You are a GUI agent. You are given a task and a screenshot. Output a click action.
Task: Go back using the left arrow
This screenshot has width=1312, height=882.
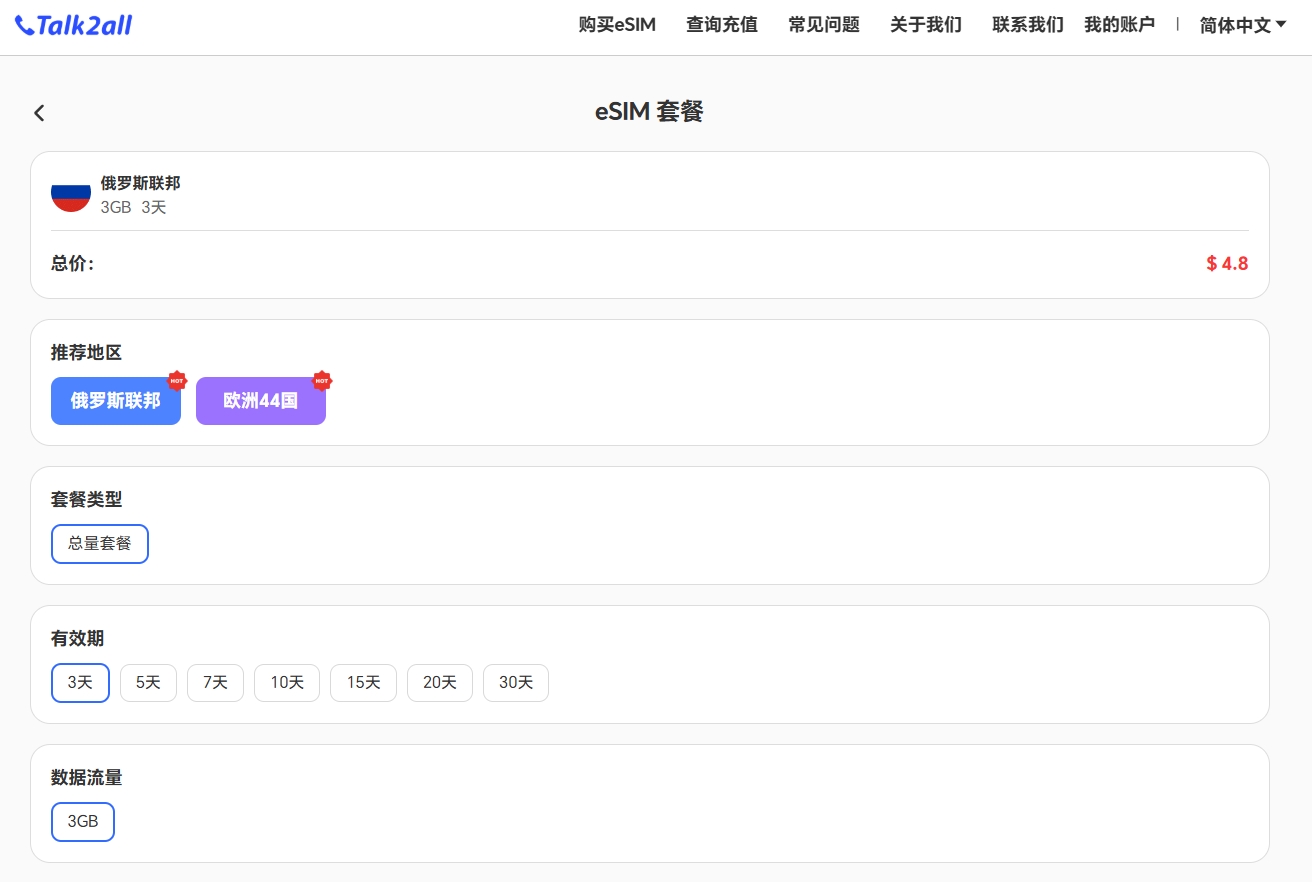point(39,113)
